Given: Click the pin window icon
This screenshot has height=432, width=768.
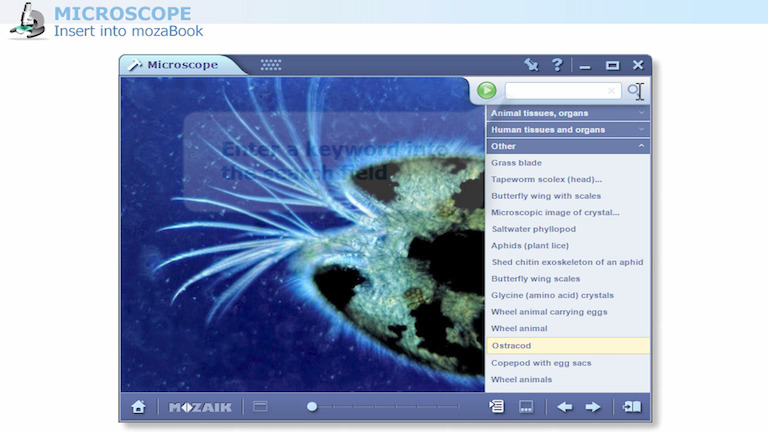Looking at the screenshot, I should [x=531, y=65].
